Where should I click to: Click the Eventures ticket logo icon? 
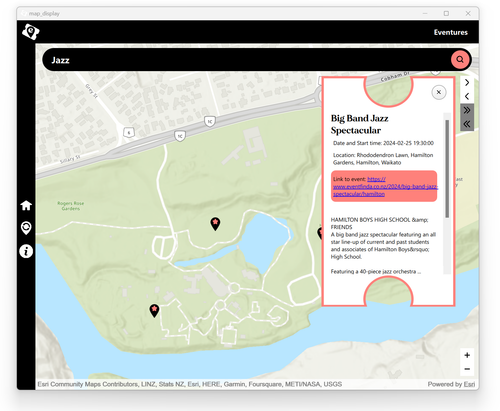coord(31,32)
